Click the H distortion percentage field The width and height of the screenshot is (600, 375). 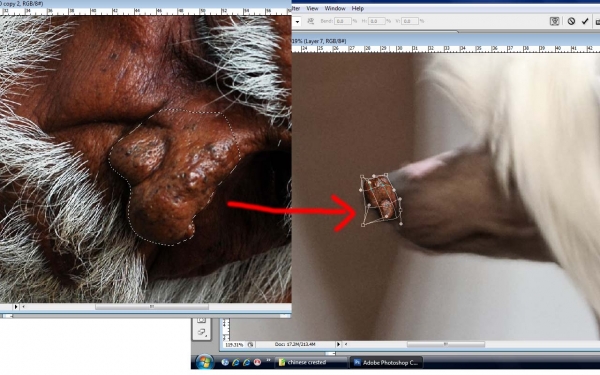(x=377, y=21)
